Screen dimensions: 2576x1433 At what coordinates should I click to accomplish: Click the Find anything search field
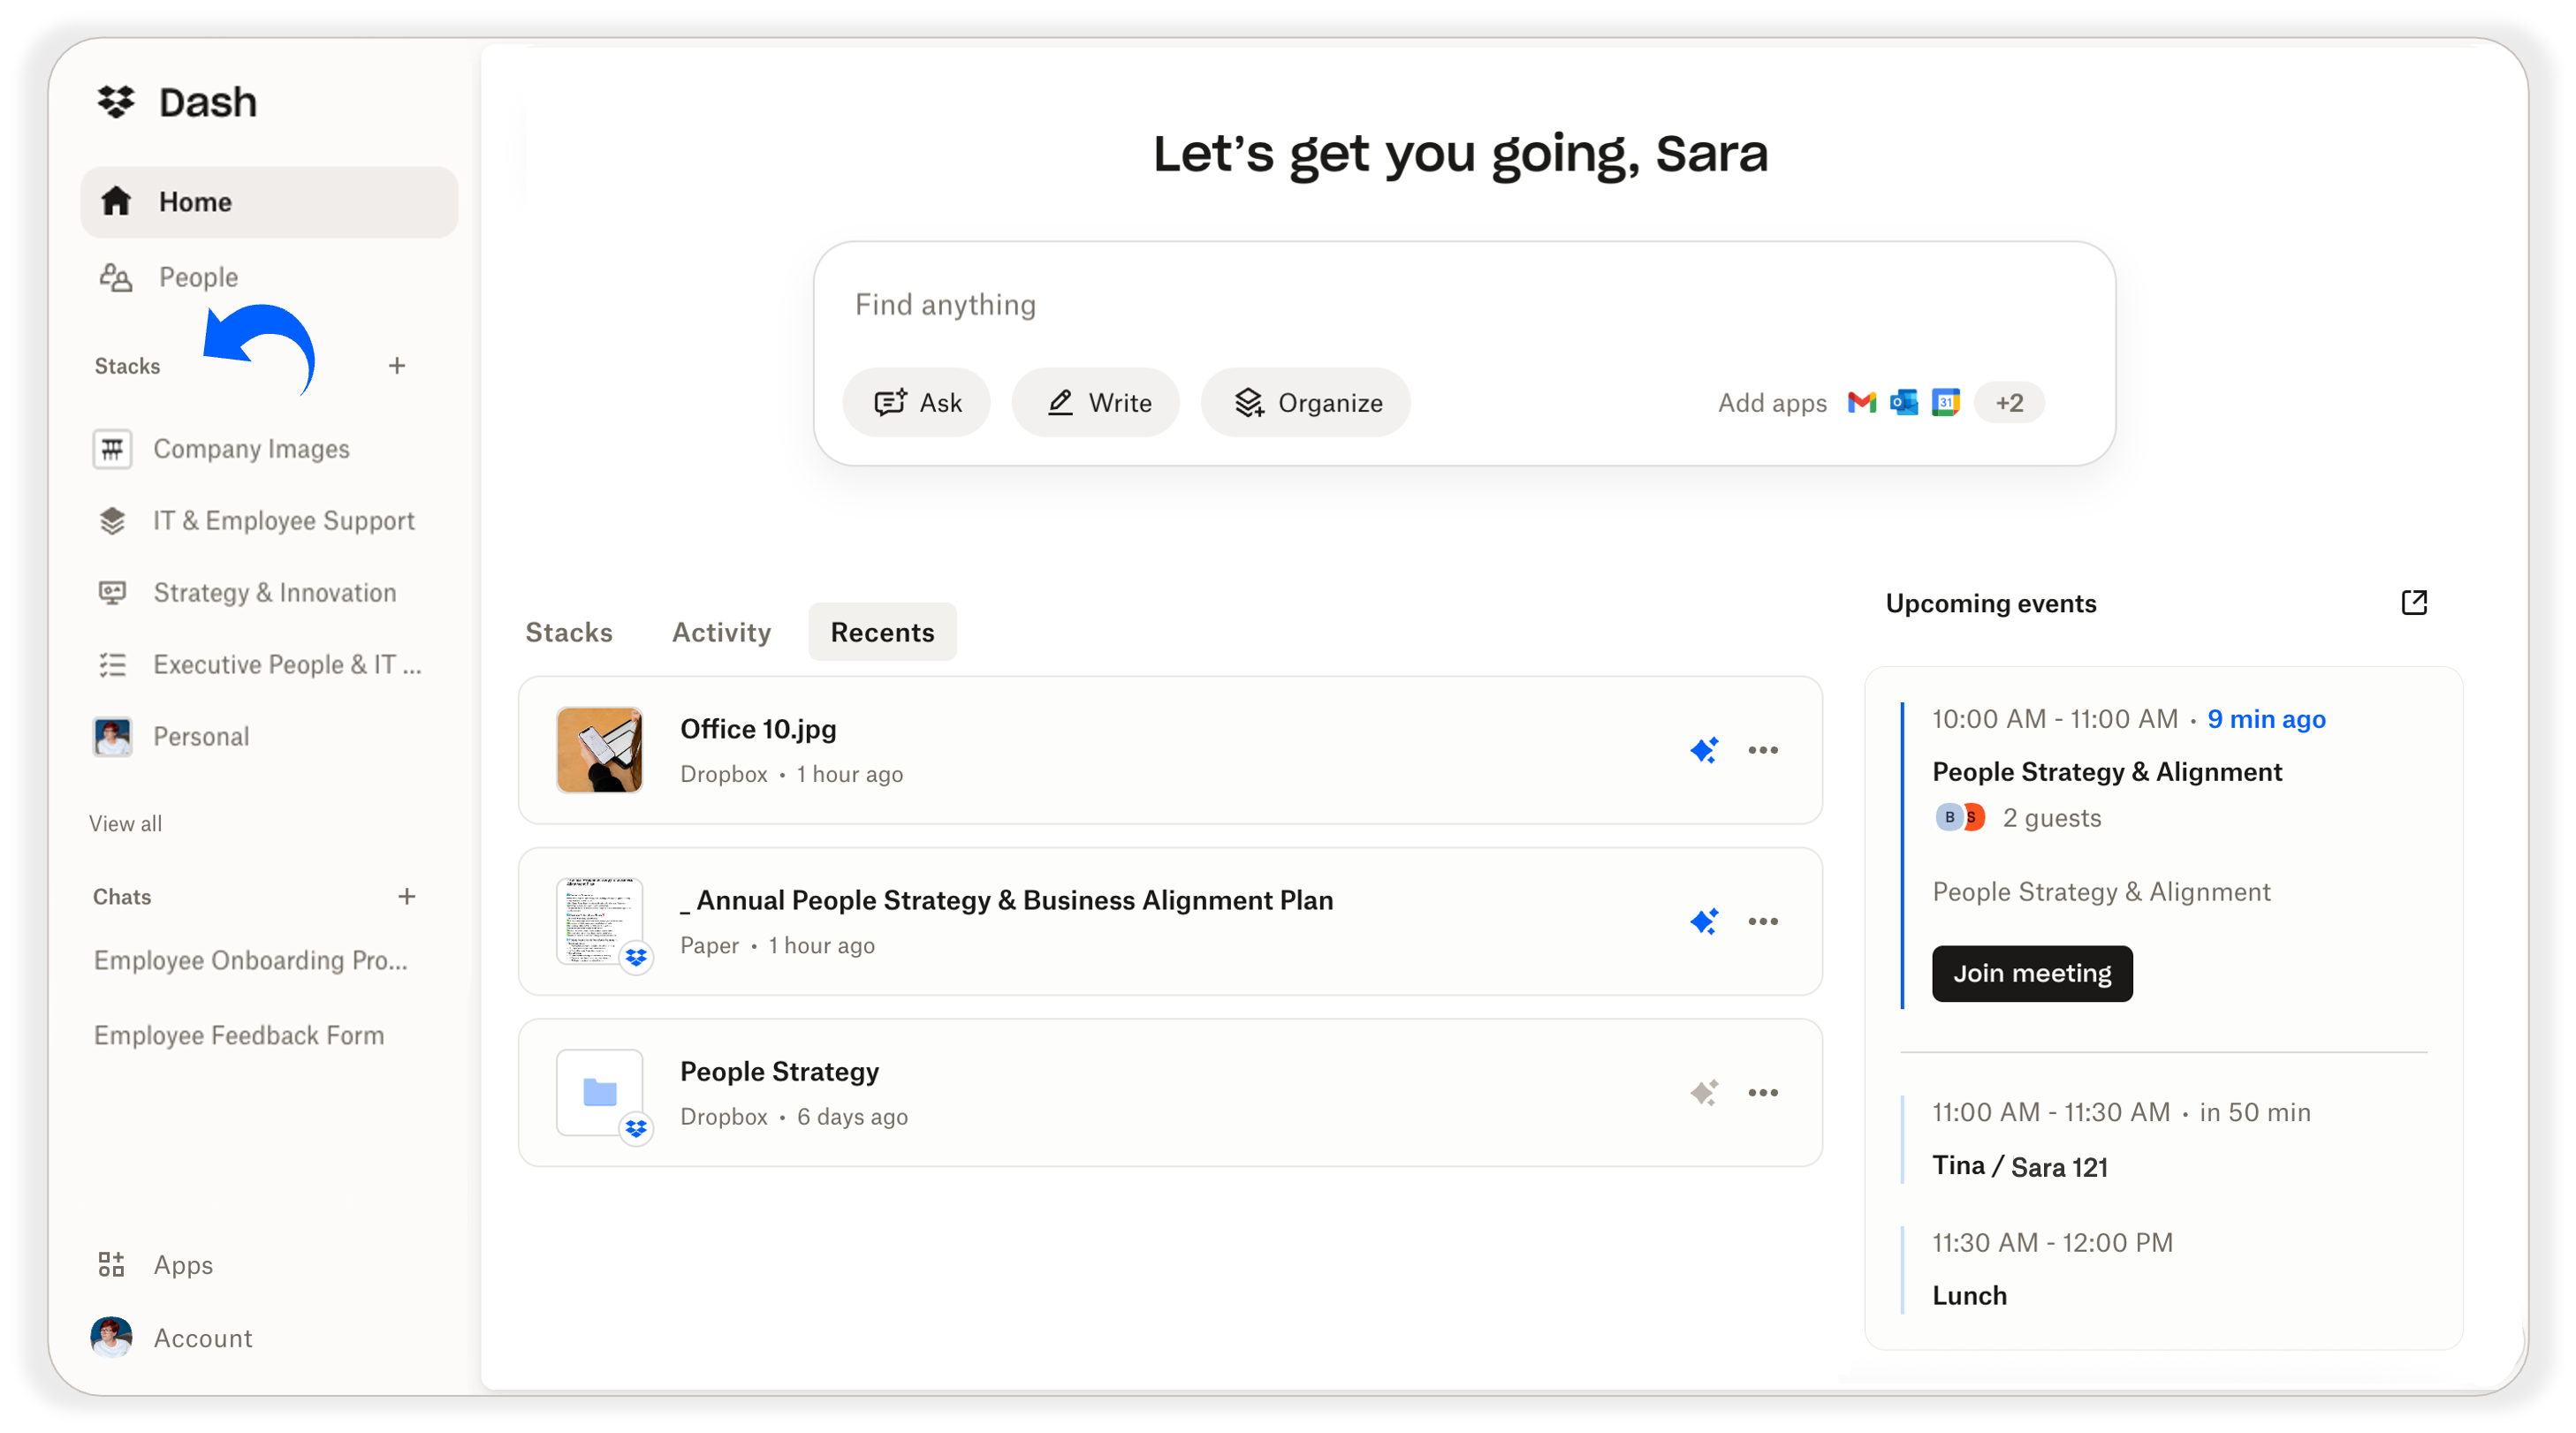coord(1200,305)
